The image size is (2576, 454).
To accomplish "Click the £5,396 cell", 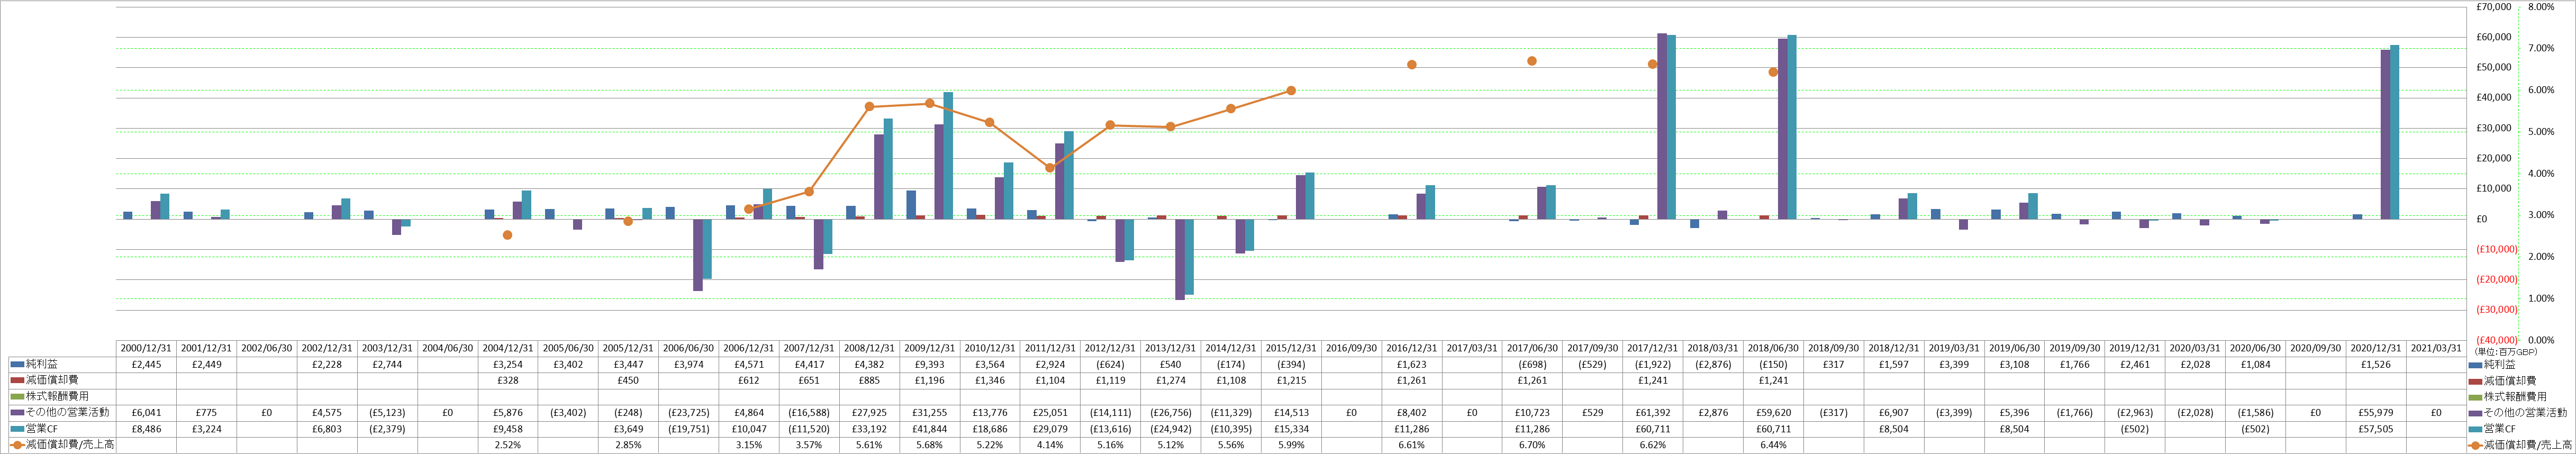I will point(2014,413).
